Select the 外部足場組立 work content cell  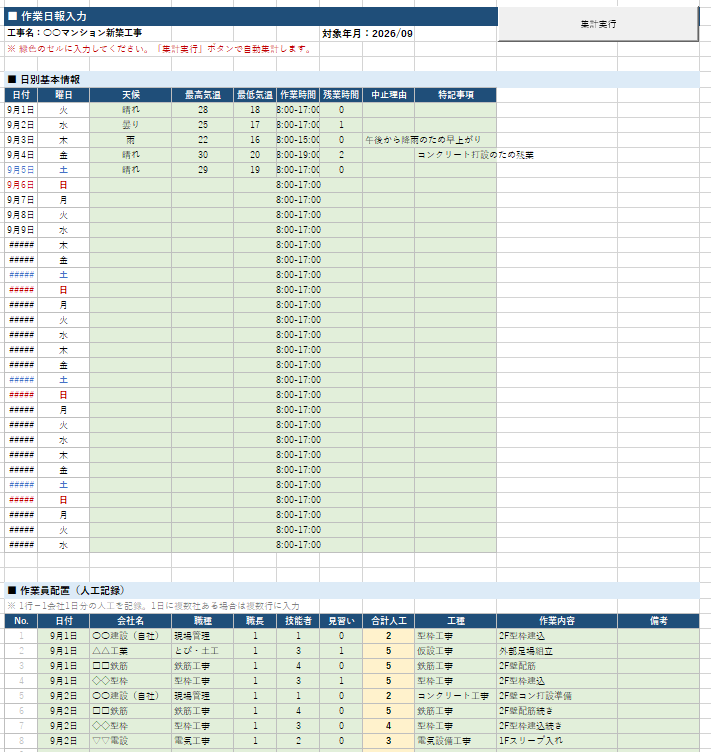(x=557, y=651)
